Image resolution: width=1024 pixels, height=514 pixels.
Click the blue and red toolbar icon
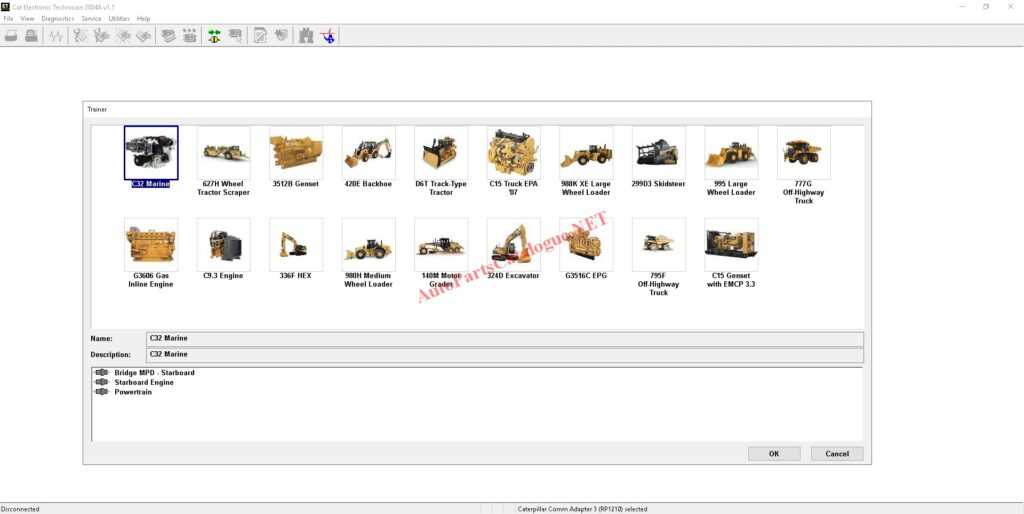click(x=328, y=36)
